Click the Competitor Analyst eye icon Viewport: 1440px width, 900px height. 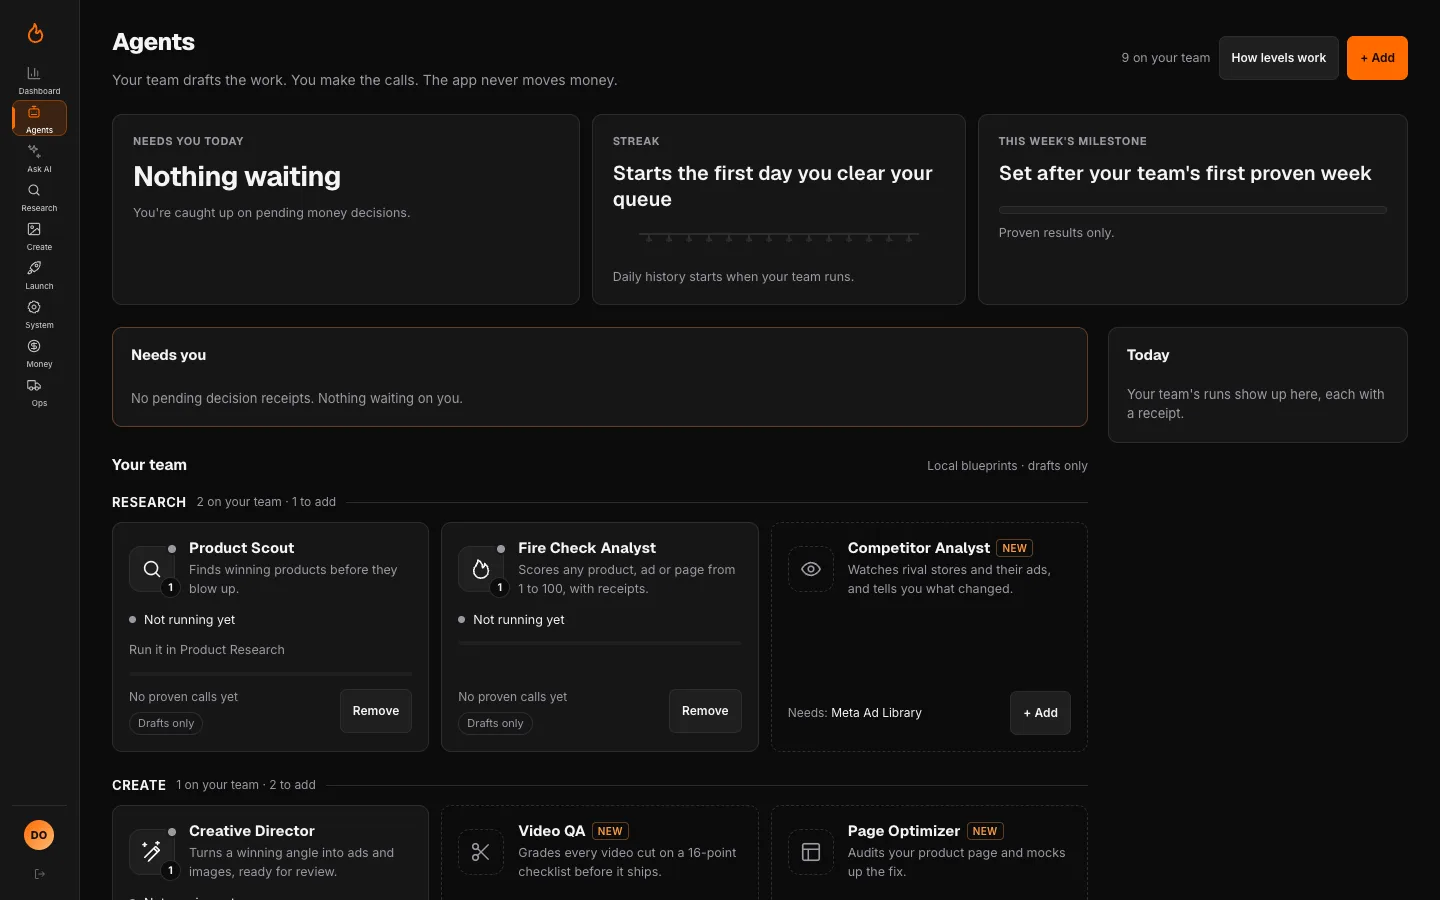pyautogui.click(x=811, y=569)
